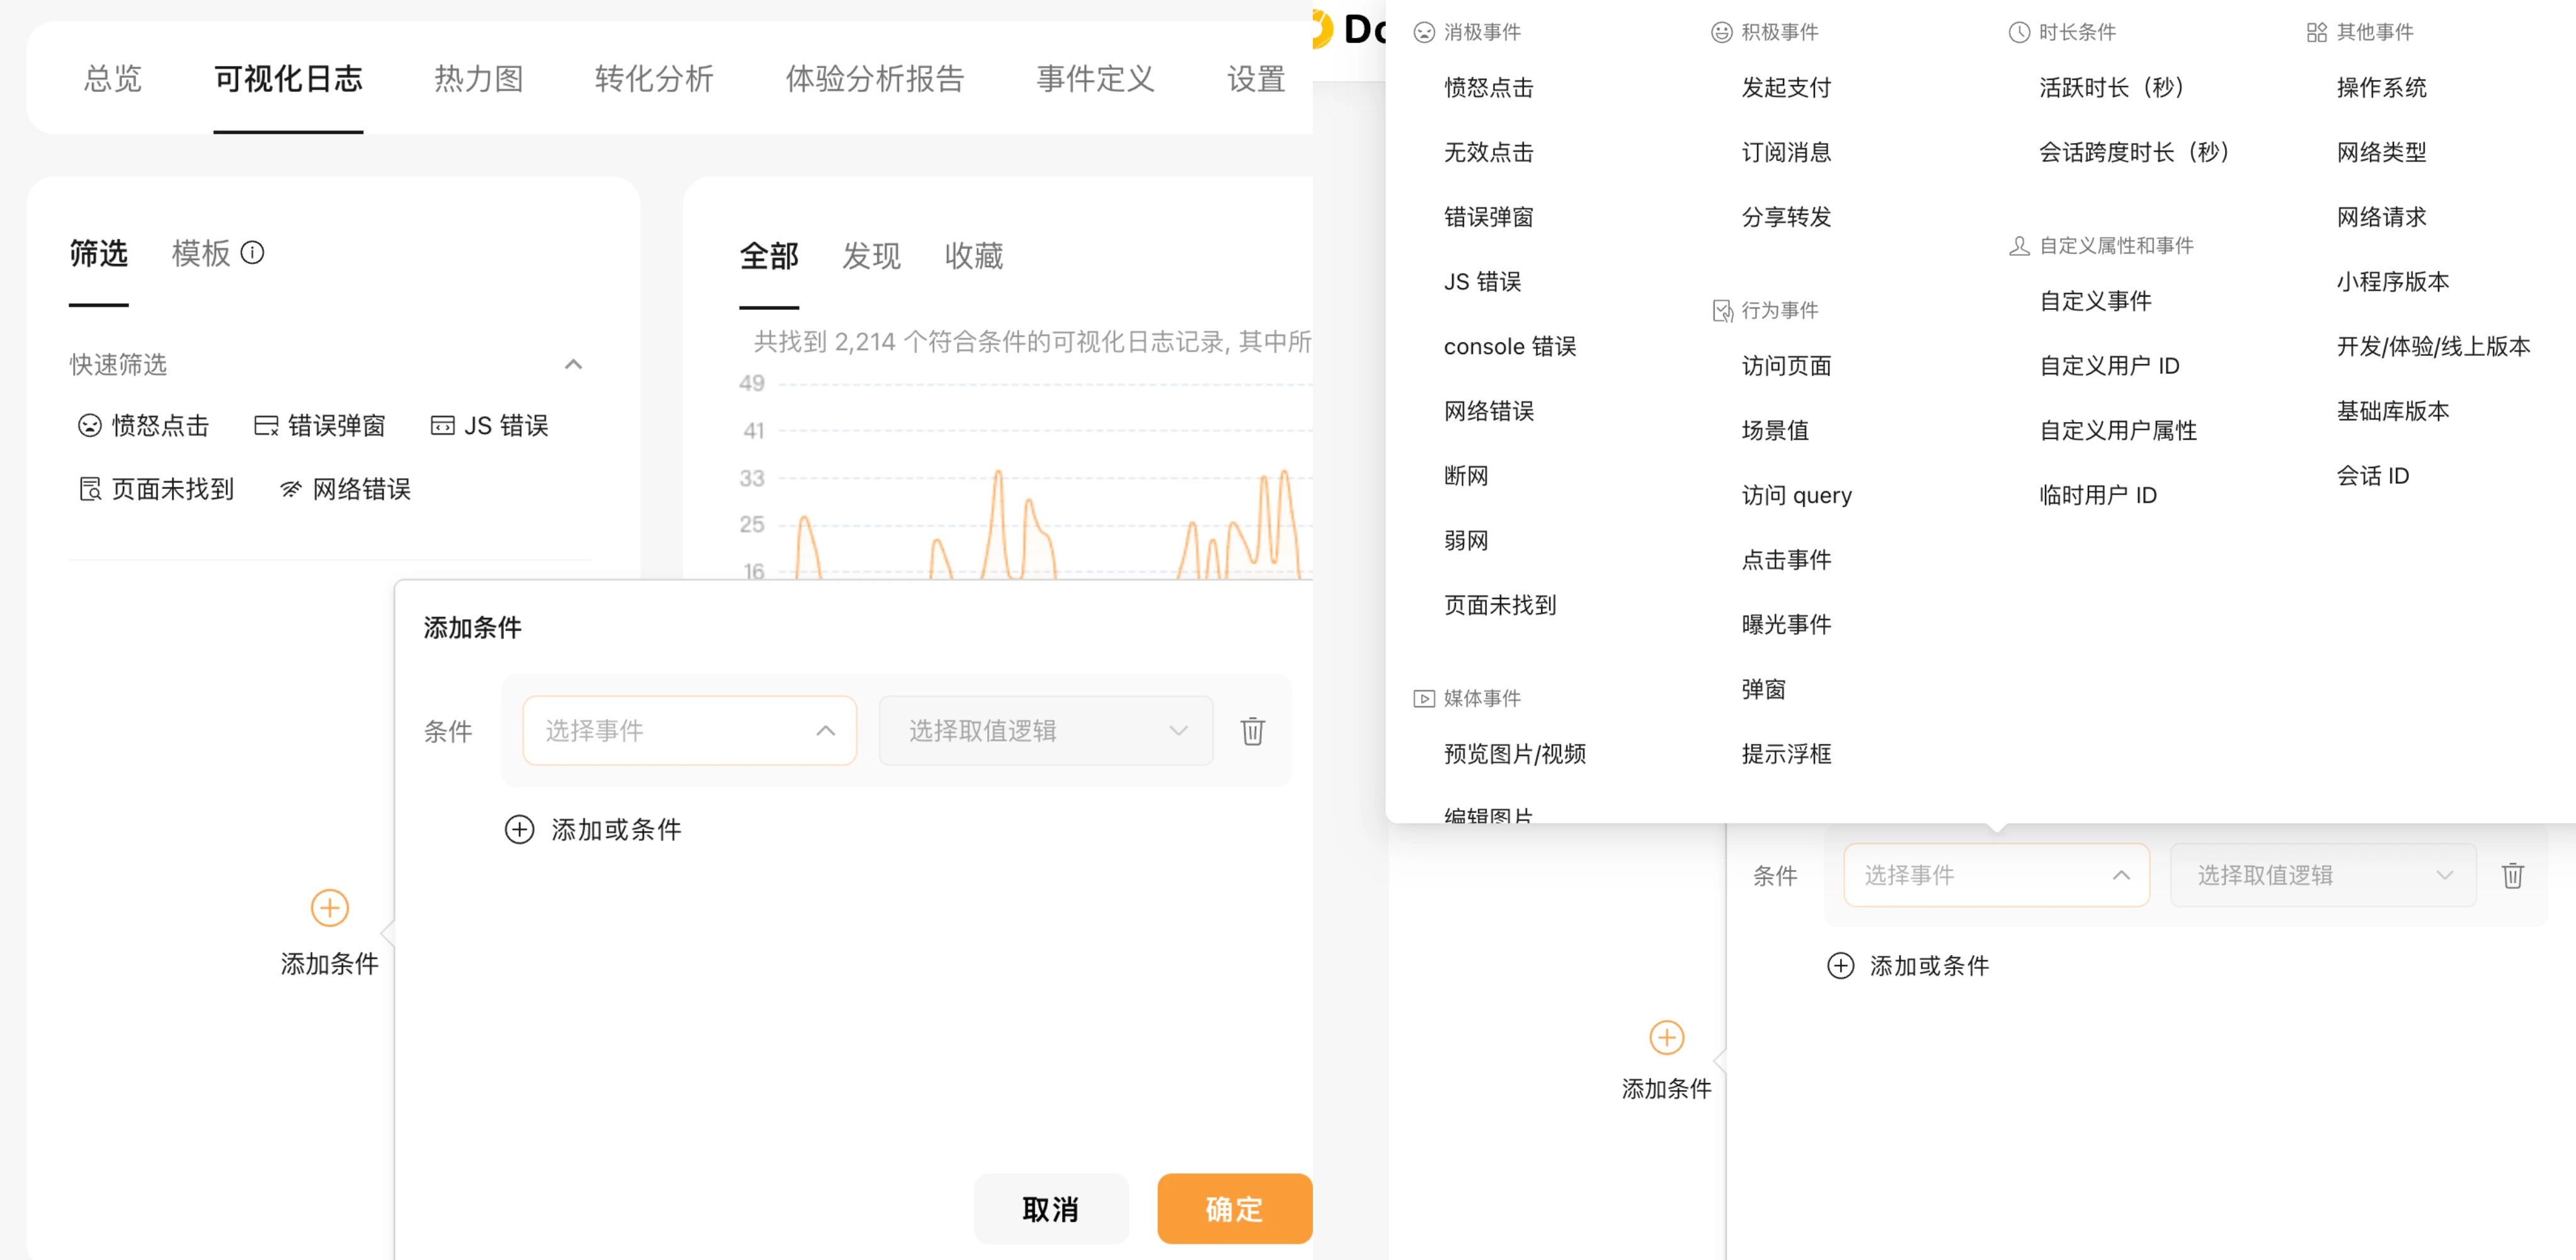Click the right panel's 添加条件 plus icon

click(x=1666, y=1038)
